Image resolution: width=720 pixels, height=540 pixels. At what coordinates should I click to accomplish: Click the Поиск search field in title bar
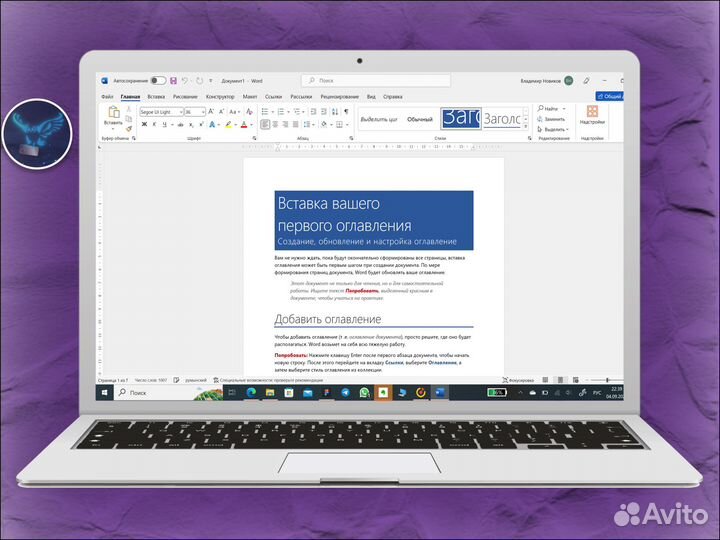376,80
